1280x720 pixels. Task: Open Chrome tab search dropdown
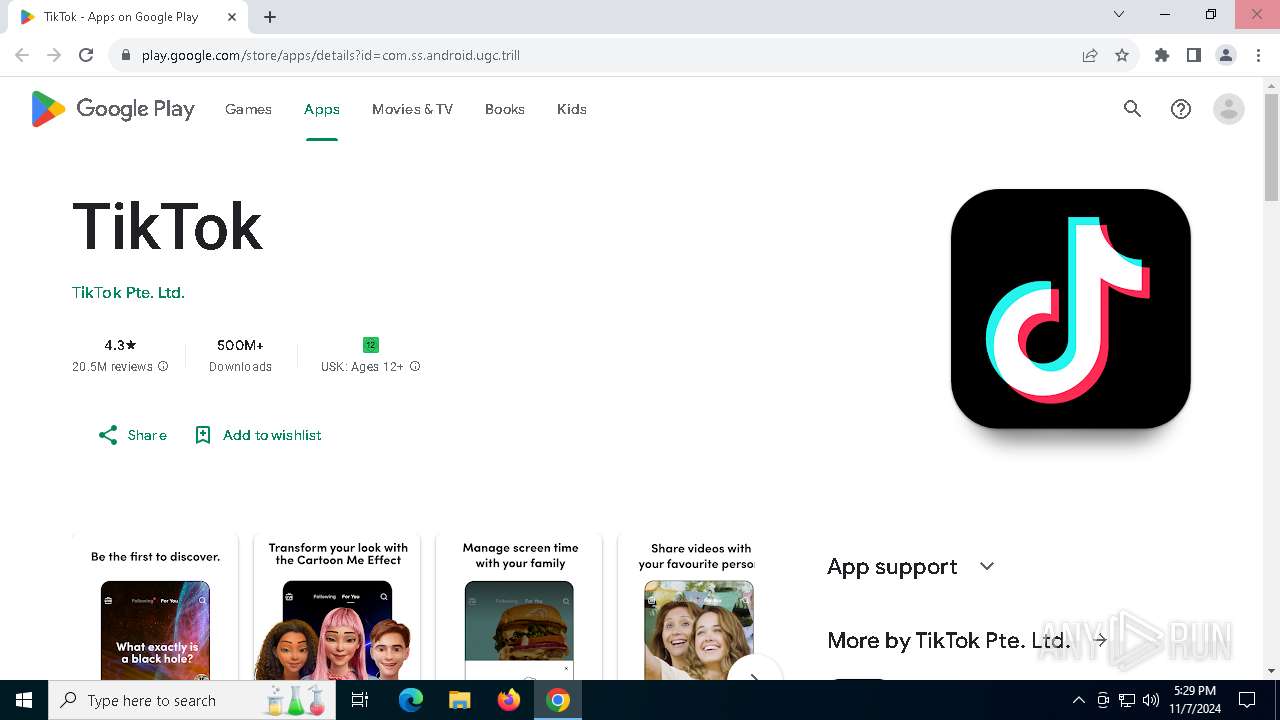pos(1119,14)
